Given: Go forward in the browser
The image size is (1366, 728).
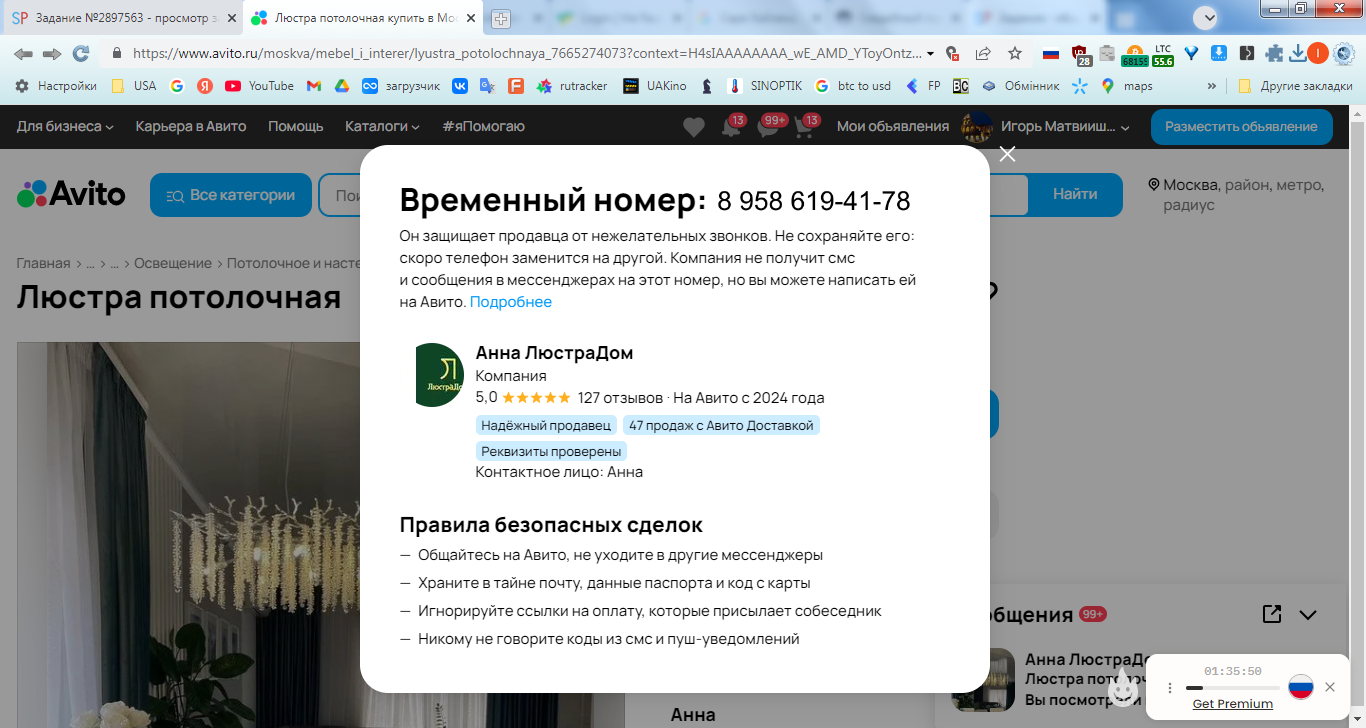Looking at the screenshot, I should pos(52,53).
